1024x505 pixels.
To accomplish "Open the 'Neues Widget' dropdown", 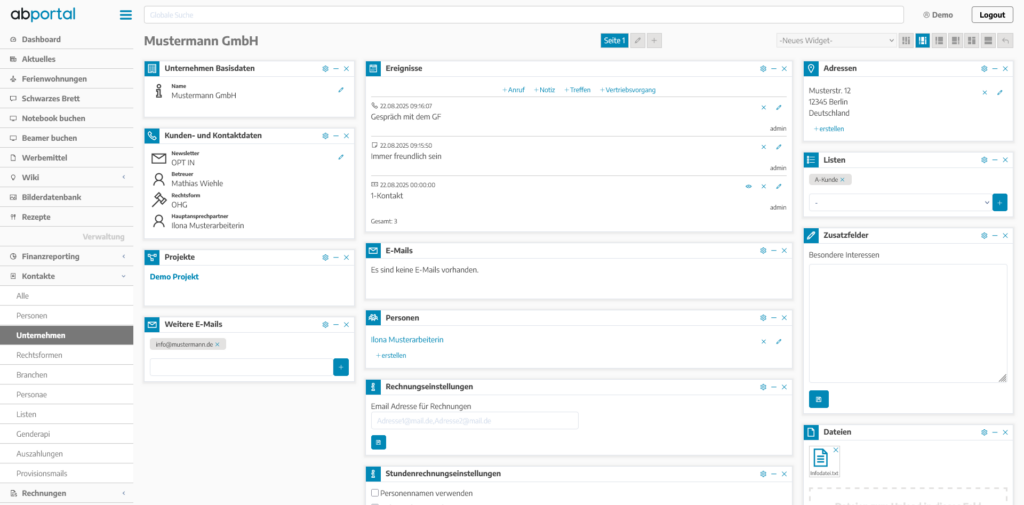I will (836, 40).
